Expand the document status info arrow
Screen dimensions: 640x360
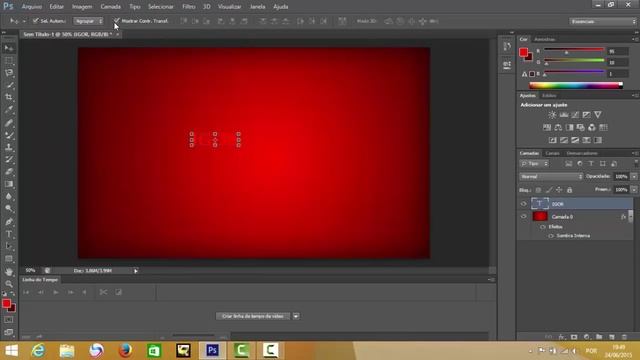136,271
